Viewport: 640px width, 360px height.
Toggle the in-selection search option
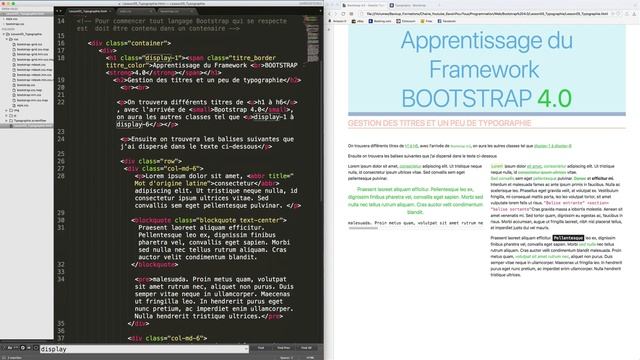click(x=29, y=348)
